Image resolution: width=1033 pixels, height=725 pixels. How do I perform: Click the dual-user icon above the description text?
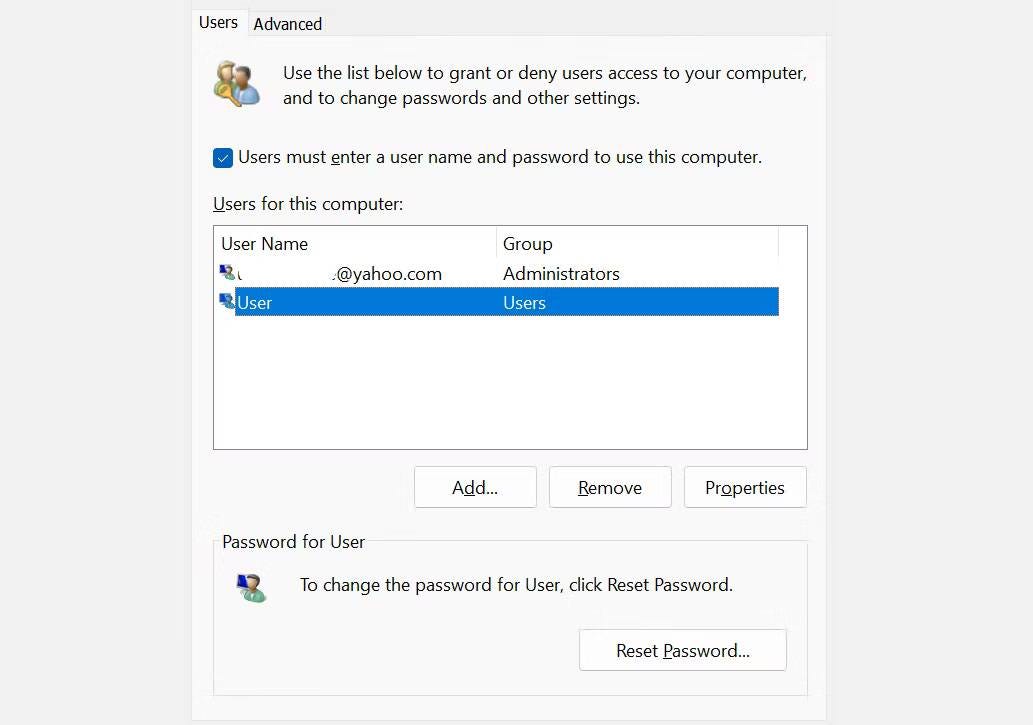tap(236, 83)
